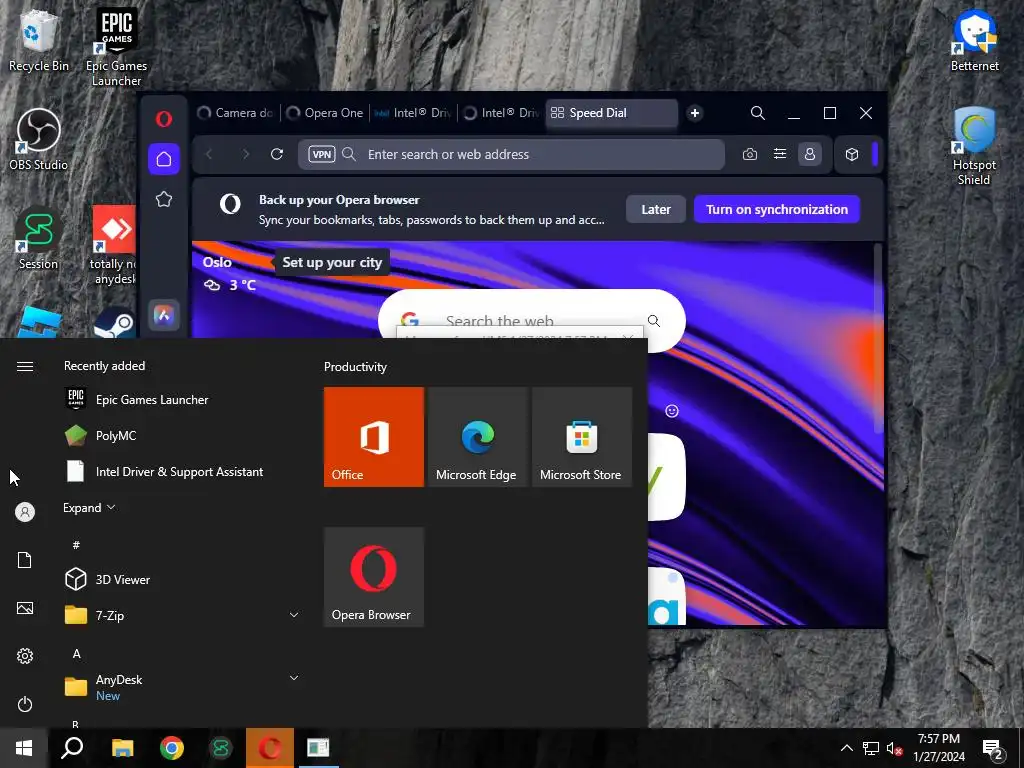Open Intel Driver & Support Assistant entry

pyautogui.click(x=182, y=472)
